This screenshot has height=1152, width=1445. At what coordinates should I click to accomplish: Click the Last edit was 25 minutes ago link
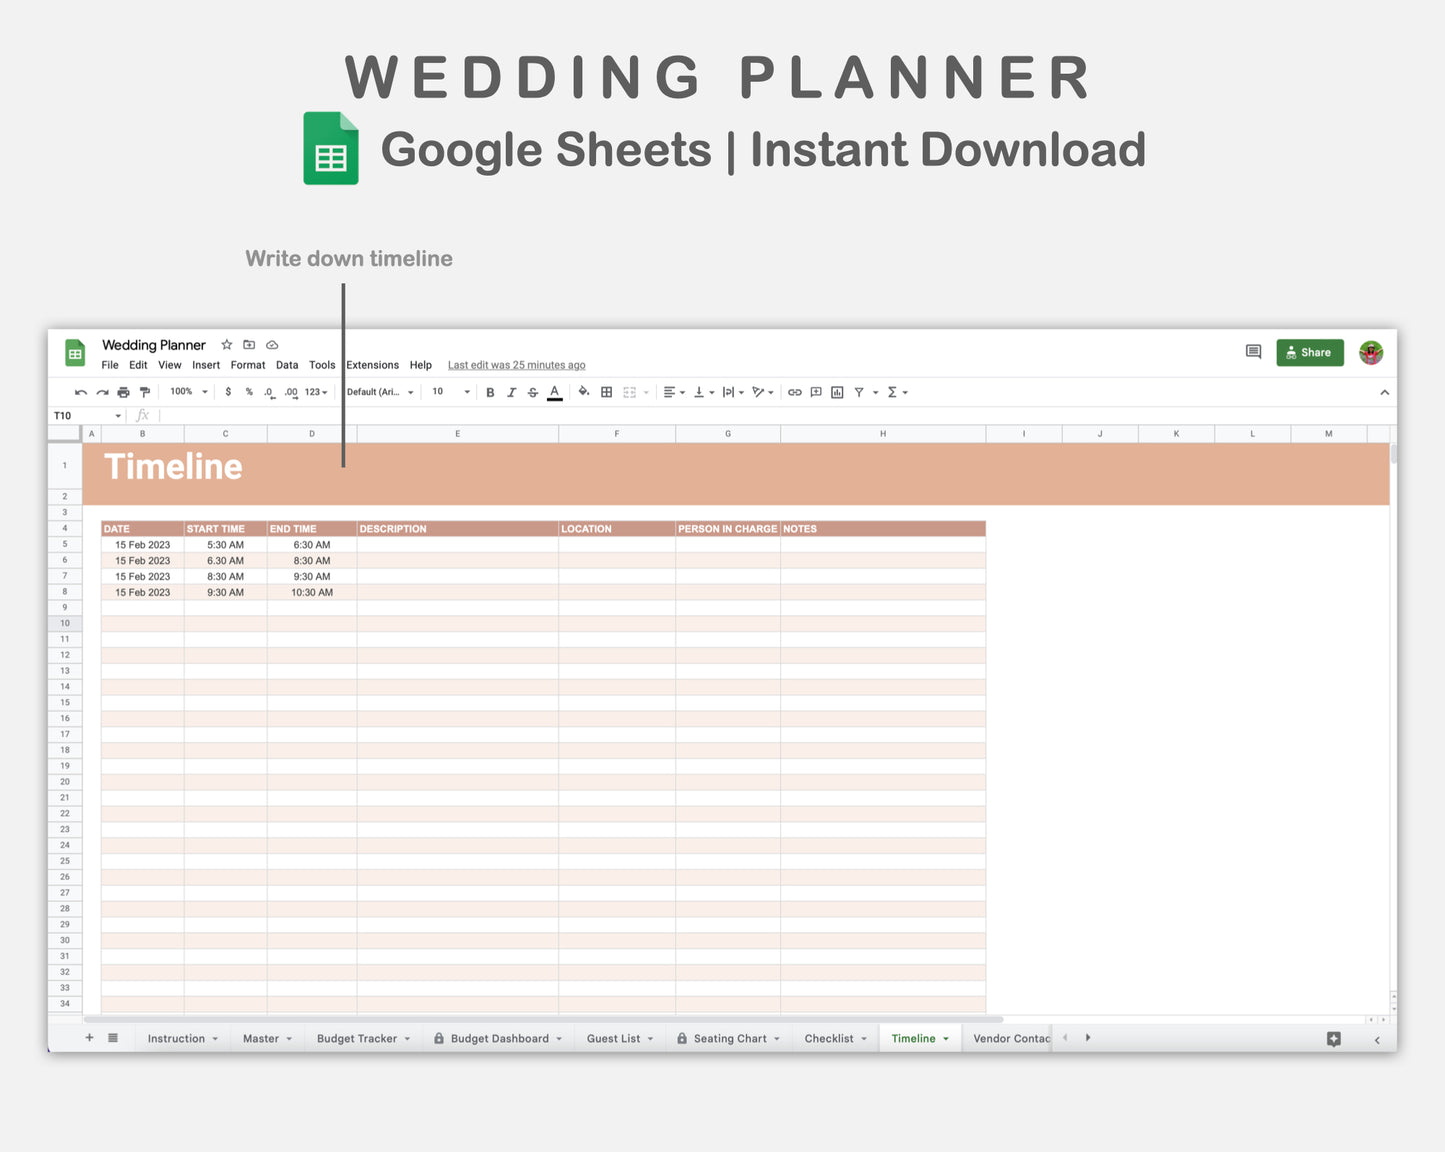point(516,365)
